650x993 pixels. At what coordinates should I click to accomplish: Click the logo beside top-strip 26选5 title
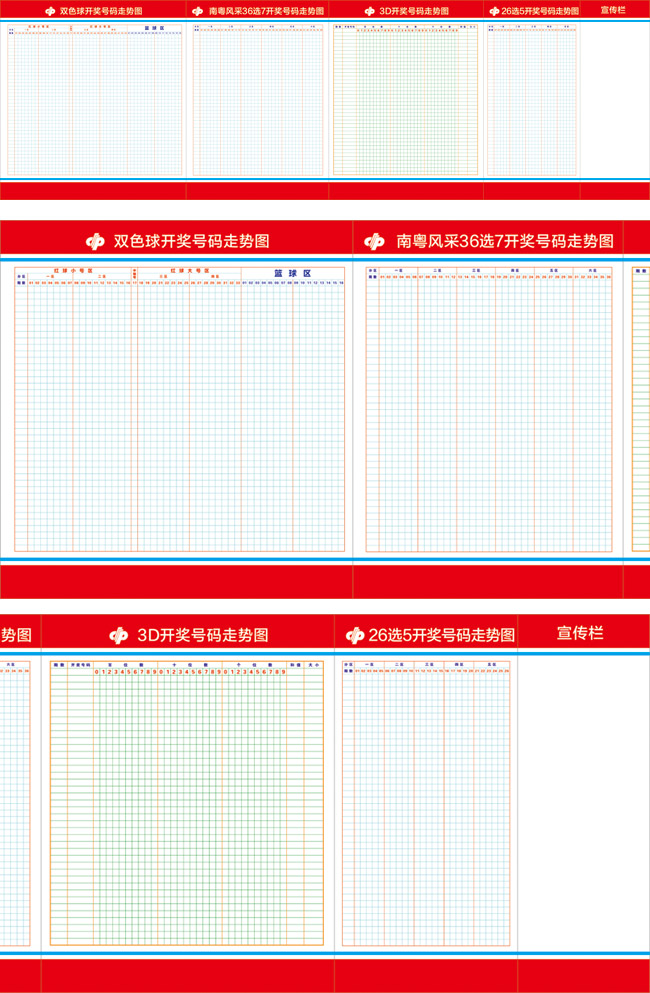[494, 11]
